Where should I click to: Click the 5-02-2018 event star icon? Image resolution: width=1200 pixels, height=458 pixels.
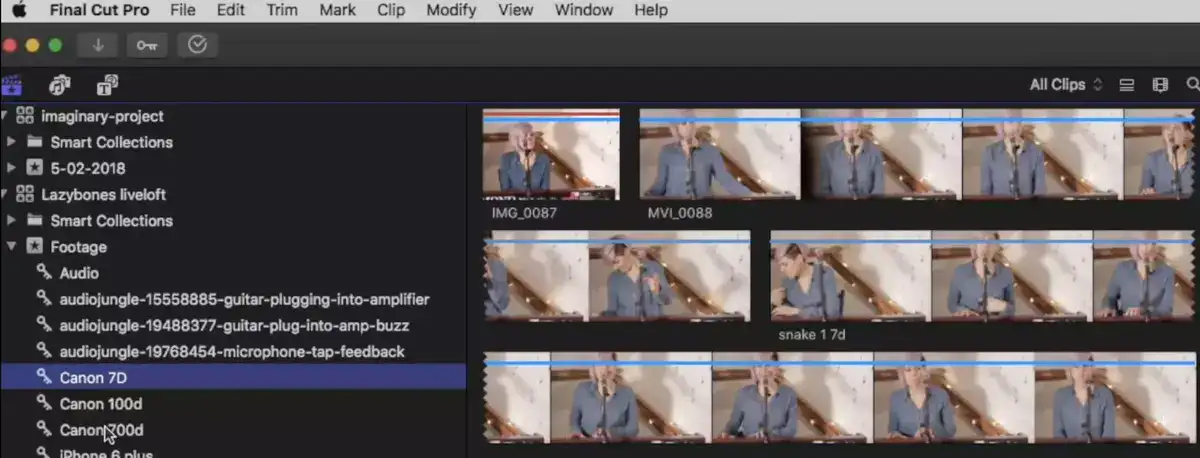[x=34, y=168]
